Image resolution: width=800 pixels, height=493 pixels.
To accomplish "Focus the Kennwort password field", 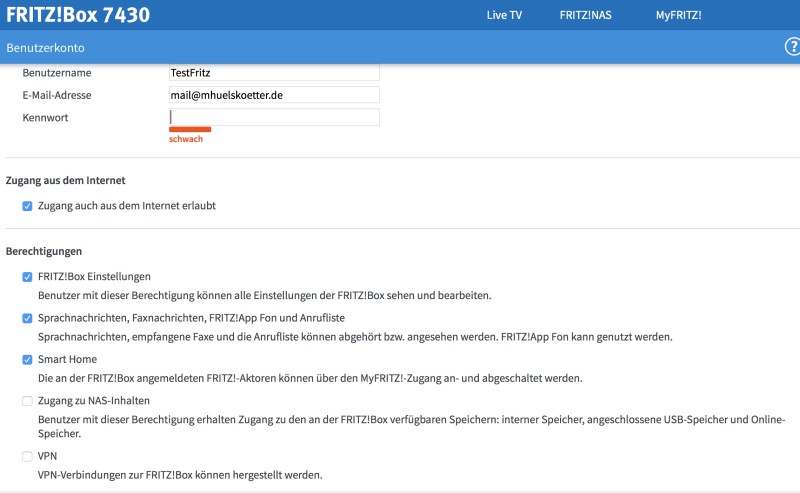I will (274, 117).
